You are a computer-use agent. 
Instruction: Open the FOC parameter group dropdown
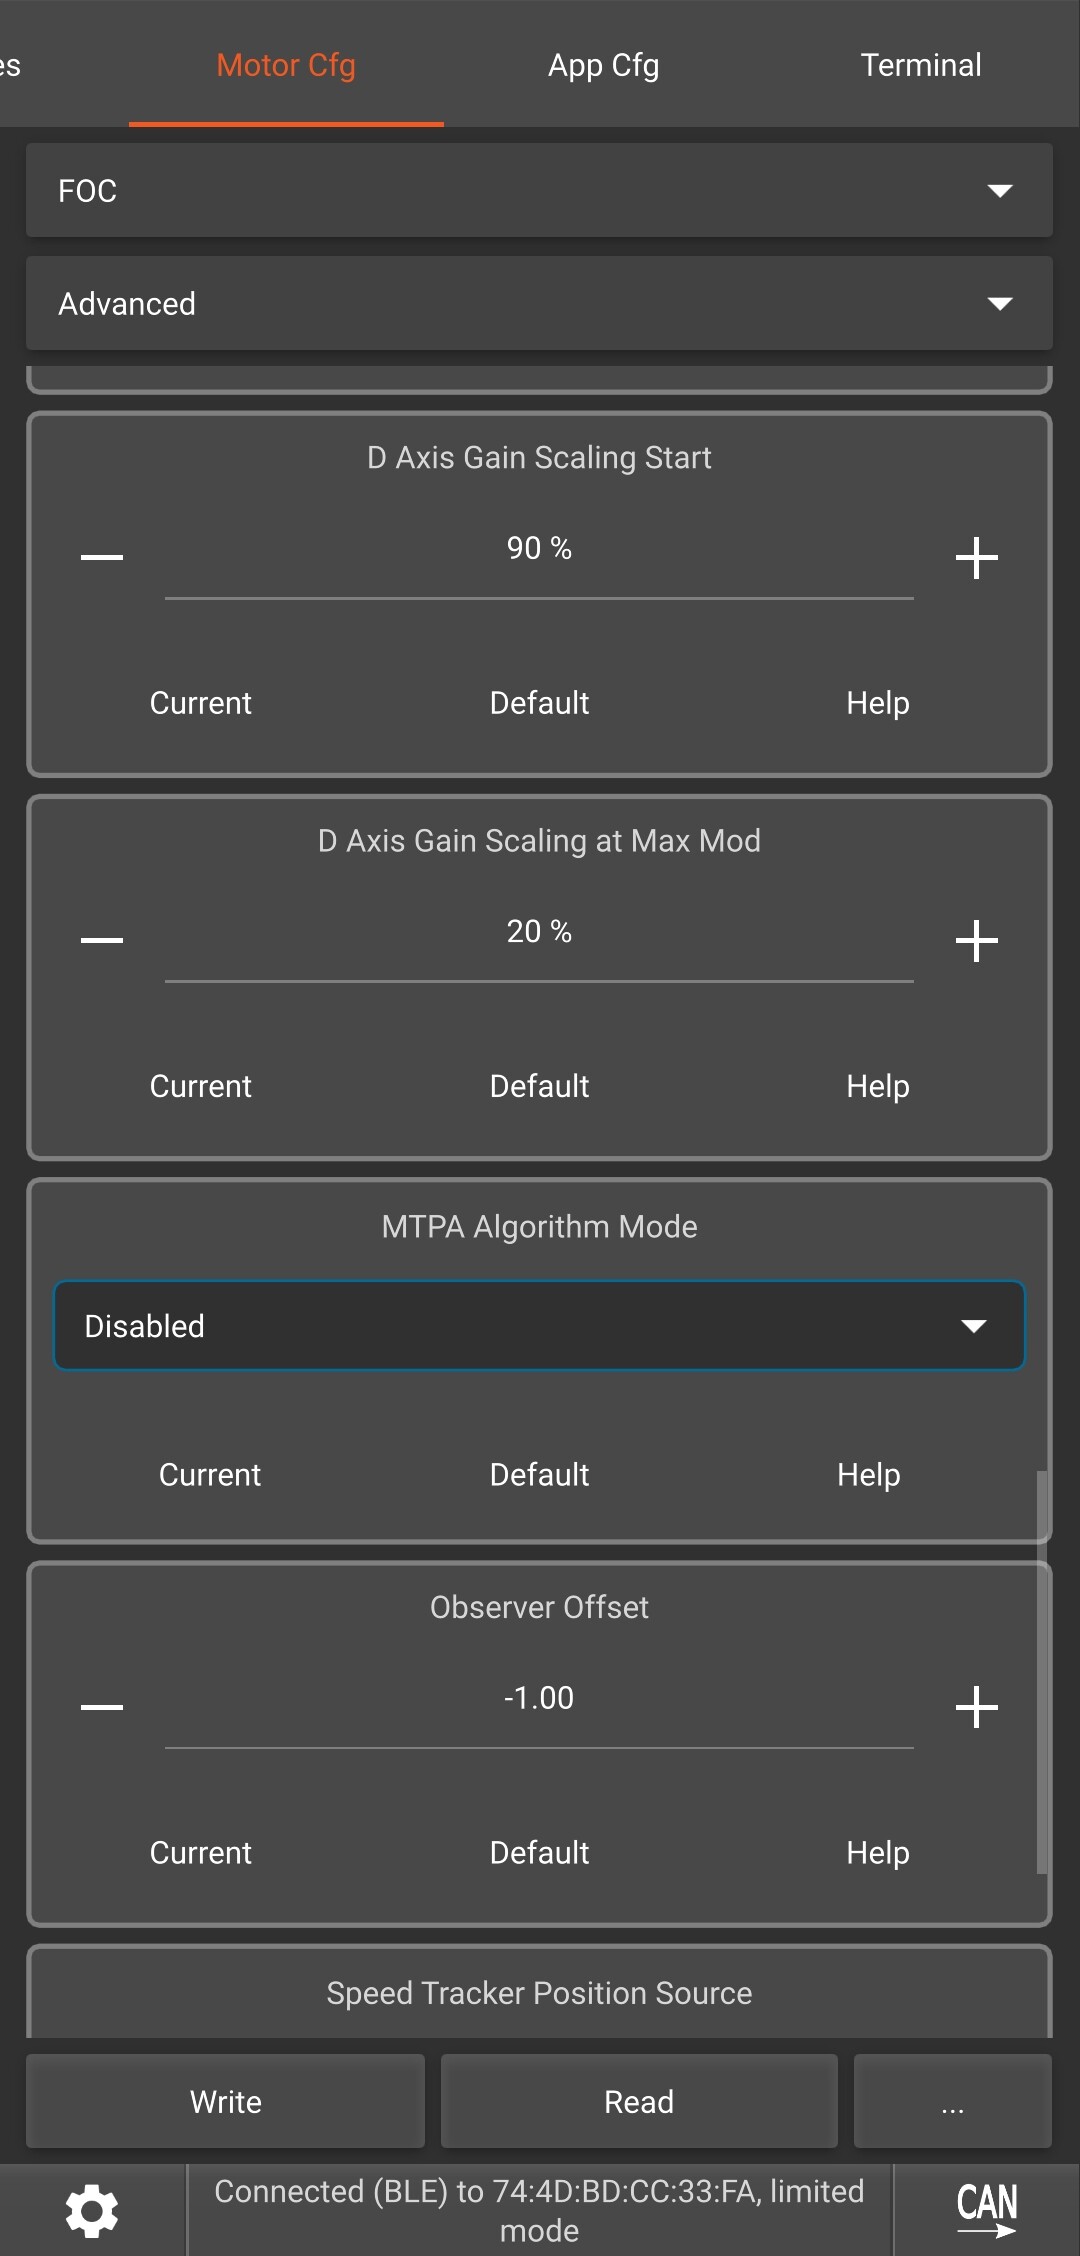tap(539, 190)
